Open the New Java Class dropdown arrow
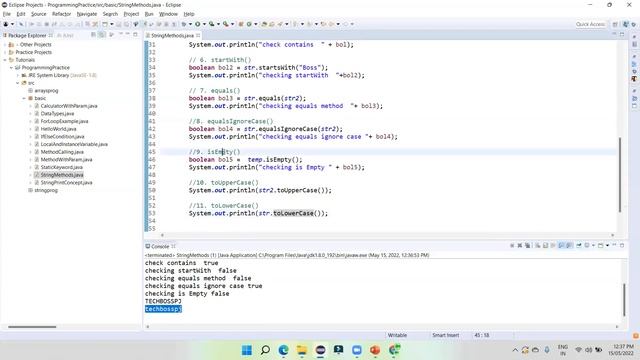The image size is (640, 360). click(256, 24)
